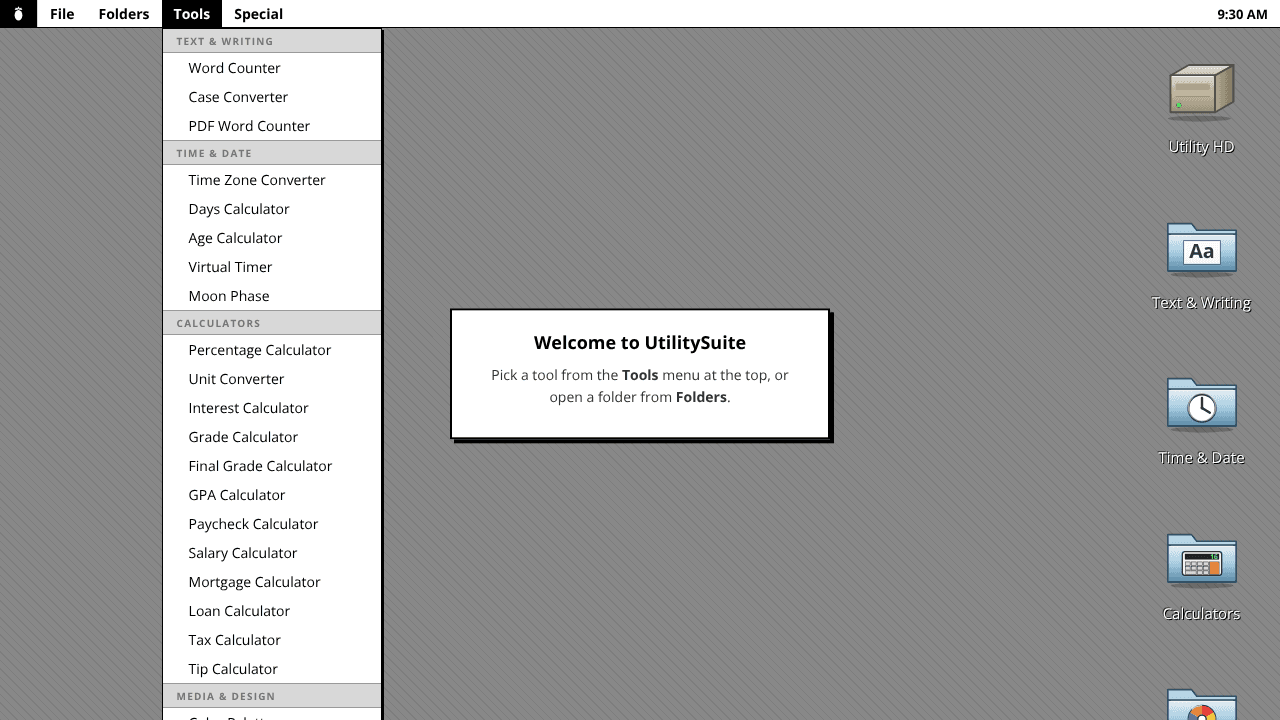The image size is (1280, 720).
Task: Start the Virtual Timer tool
Action: (272, 267)
